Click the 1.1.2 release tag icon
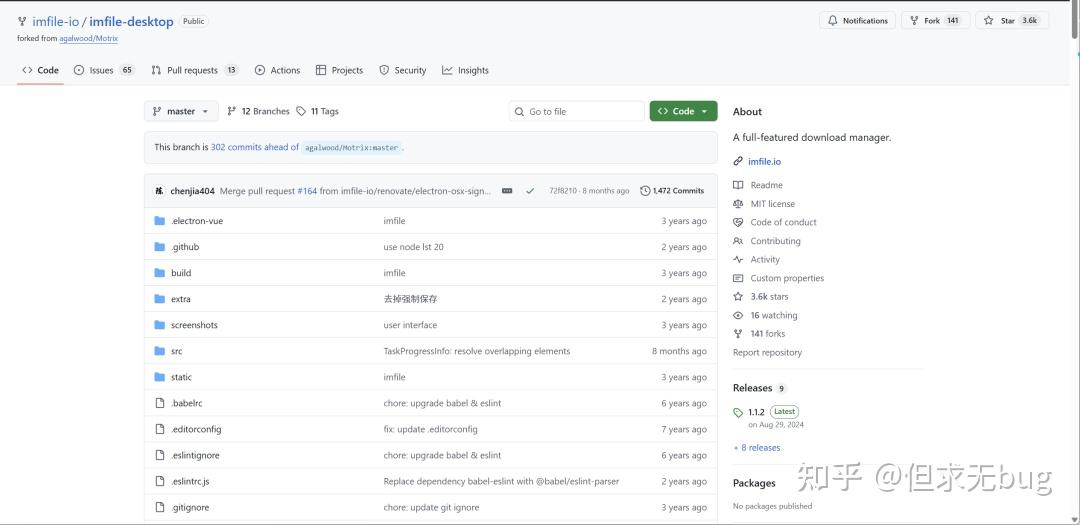 click(x=738, y=413)
